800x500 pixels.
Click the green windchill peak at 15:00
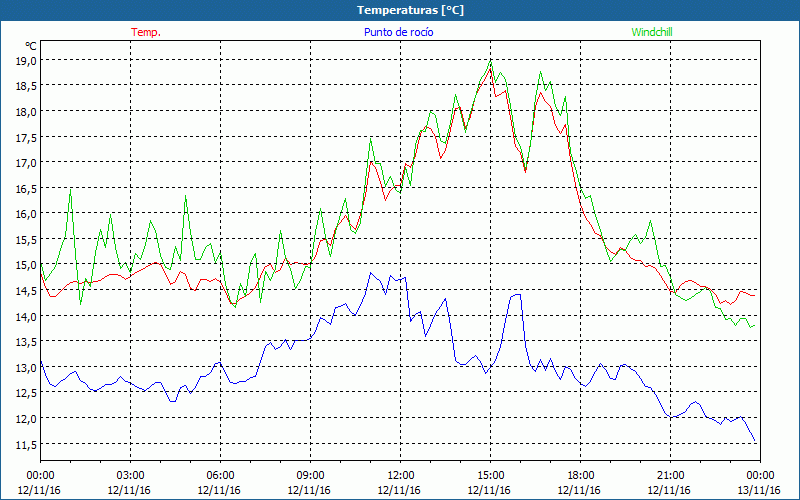(490, 61)
